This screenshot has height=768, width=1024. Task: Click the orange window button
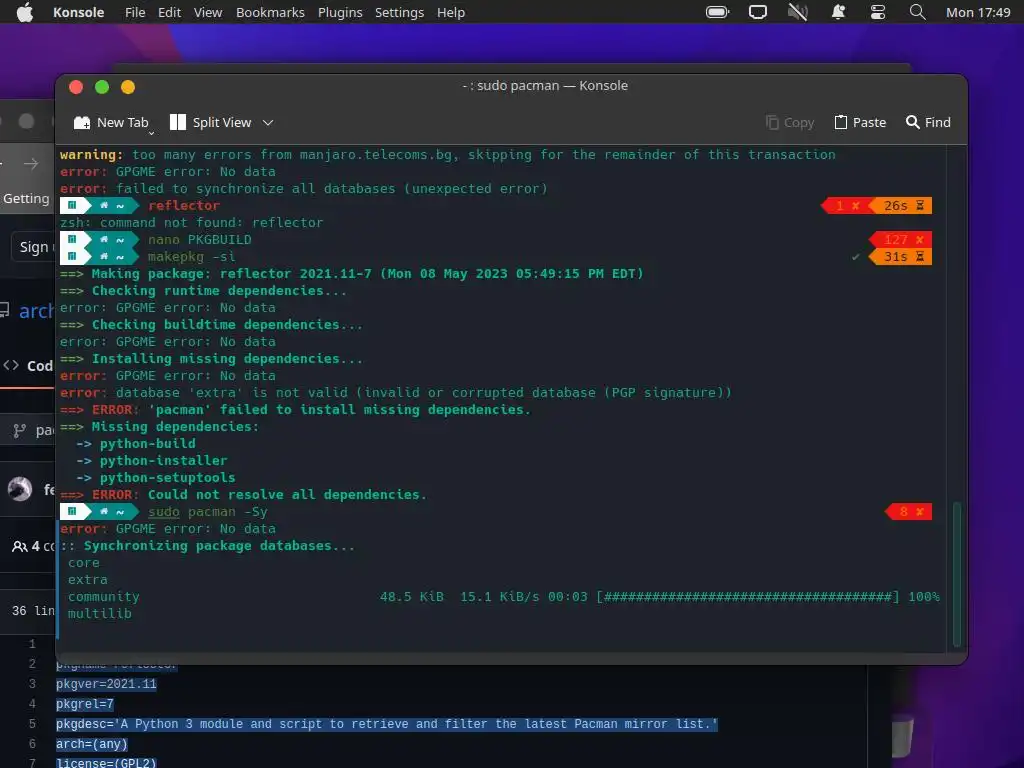pyautogui.click(x=128, y=87)
